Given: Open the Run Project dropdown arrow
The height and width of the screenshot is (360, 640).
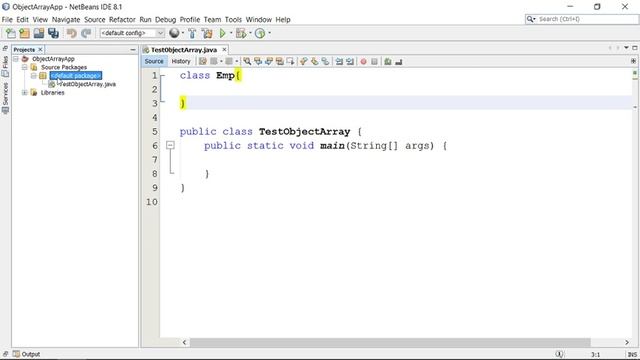Looking at the screenshot, I should (231, 33).
